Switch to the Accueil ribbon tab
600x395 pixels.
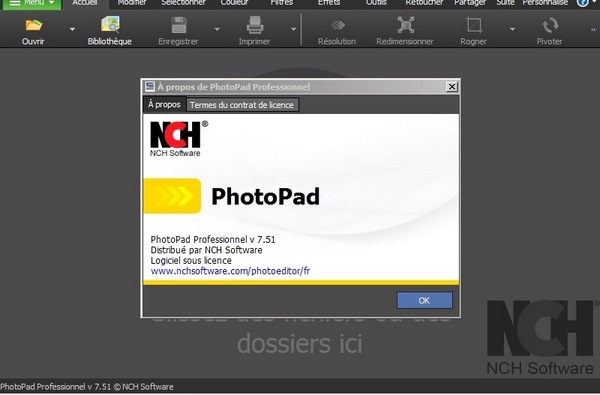(85, 3)
